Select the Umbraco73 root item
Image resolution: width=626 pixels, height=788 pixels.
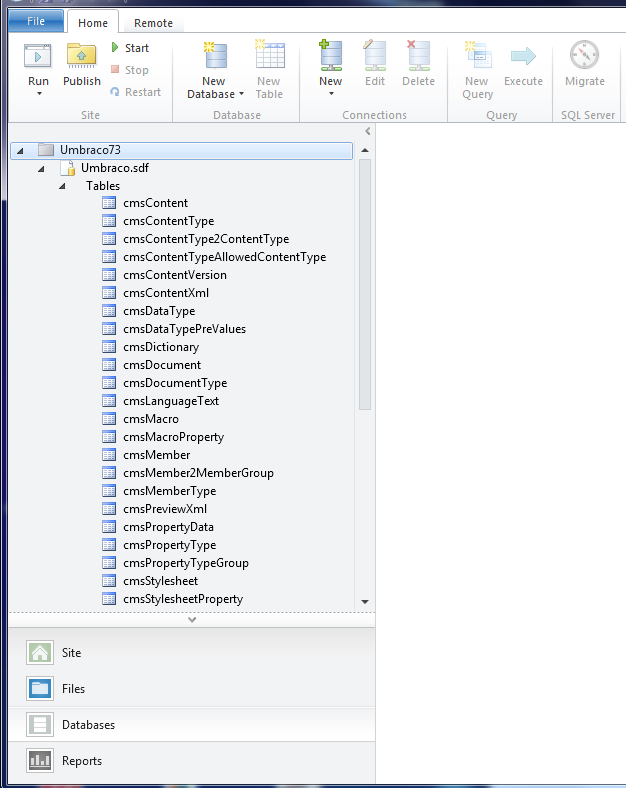click(x=181, y=150)
